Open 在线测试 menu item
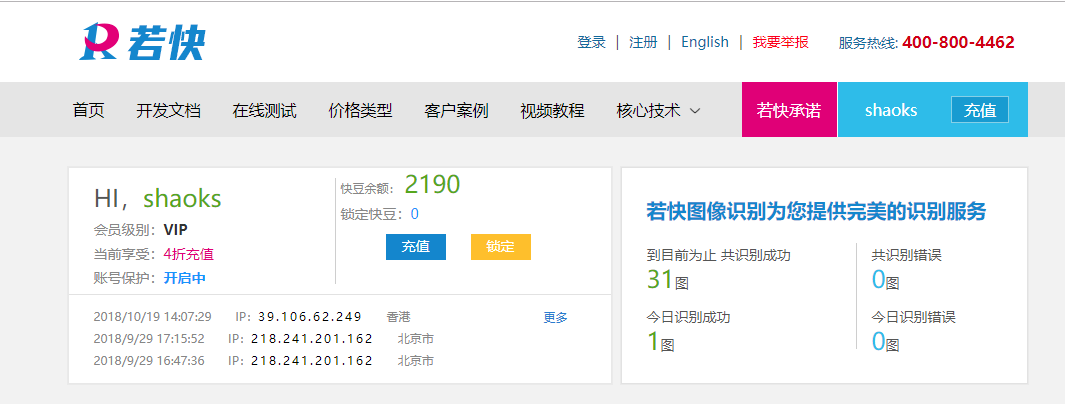This screenshot has width=1065, height=404. (264, 110)
